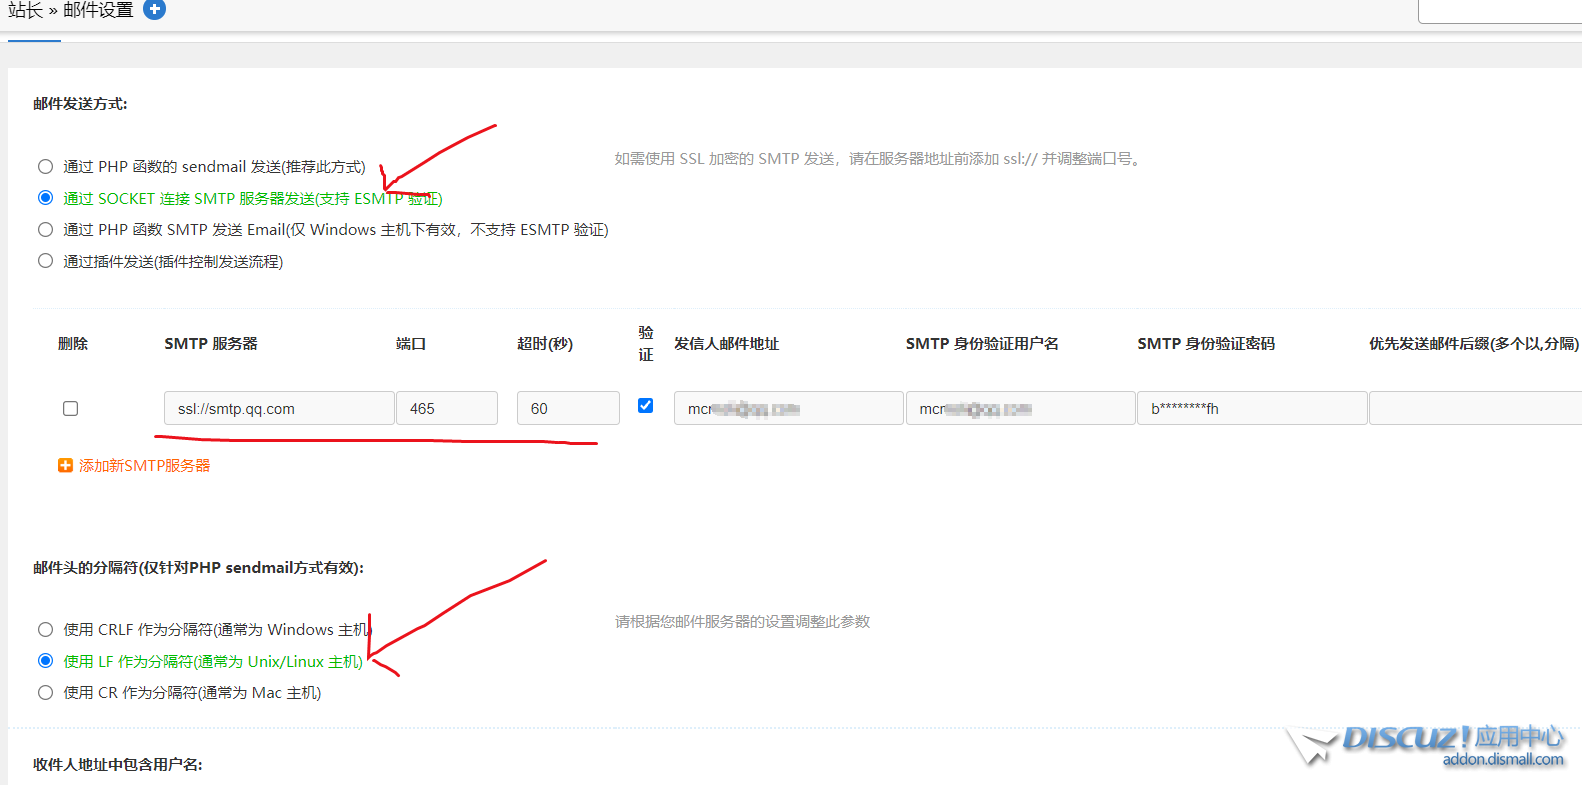Click the SMTP authentication username field
Image resolution: width=1582 pixels, height=785 pixels.
point(1019,408)
